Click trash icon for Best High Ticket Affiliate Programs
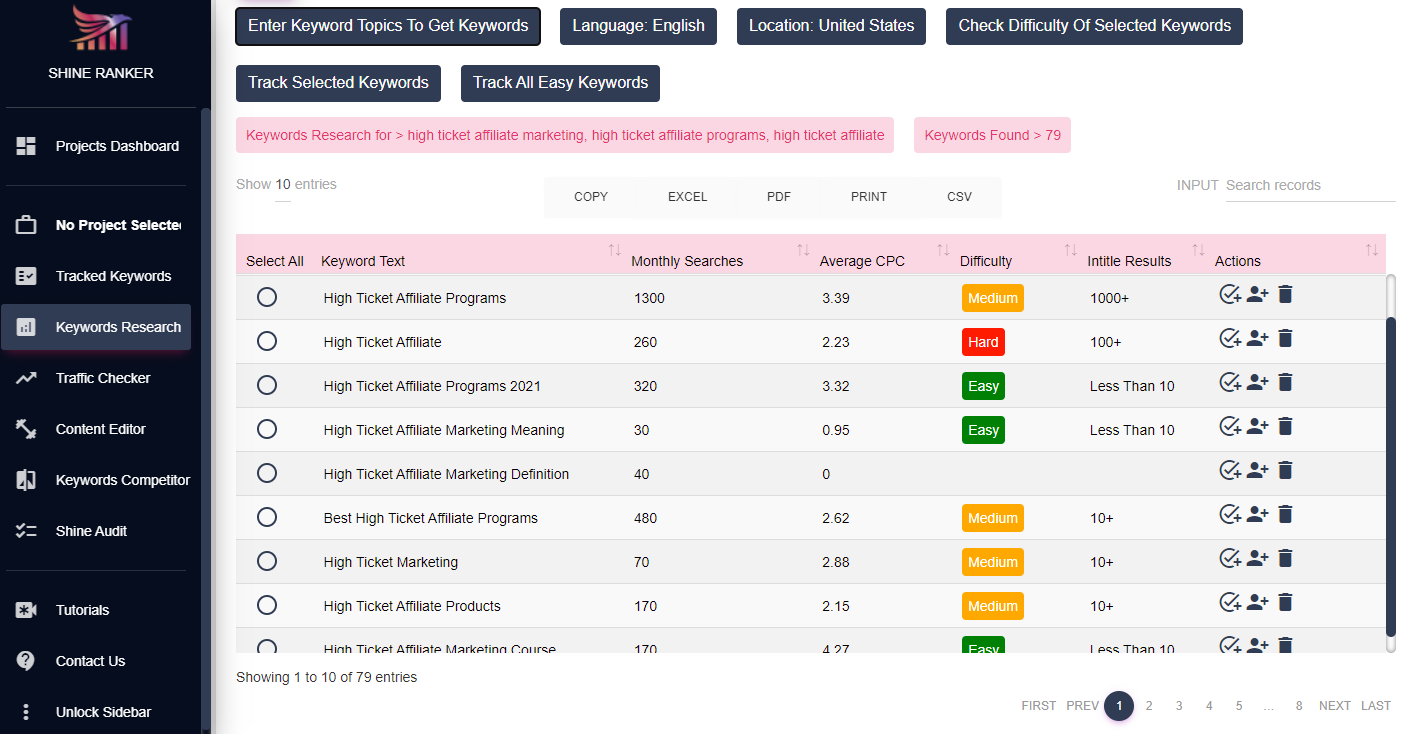This screenshot has width=1411, height=734. click(x=1285, y=514)
